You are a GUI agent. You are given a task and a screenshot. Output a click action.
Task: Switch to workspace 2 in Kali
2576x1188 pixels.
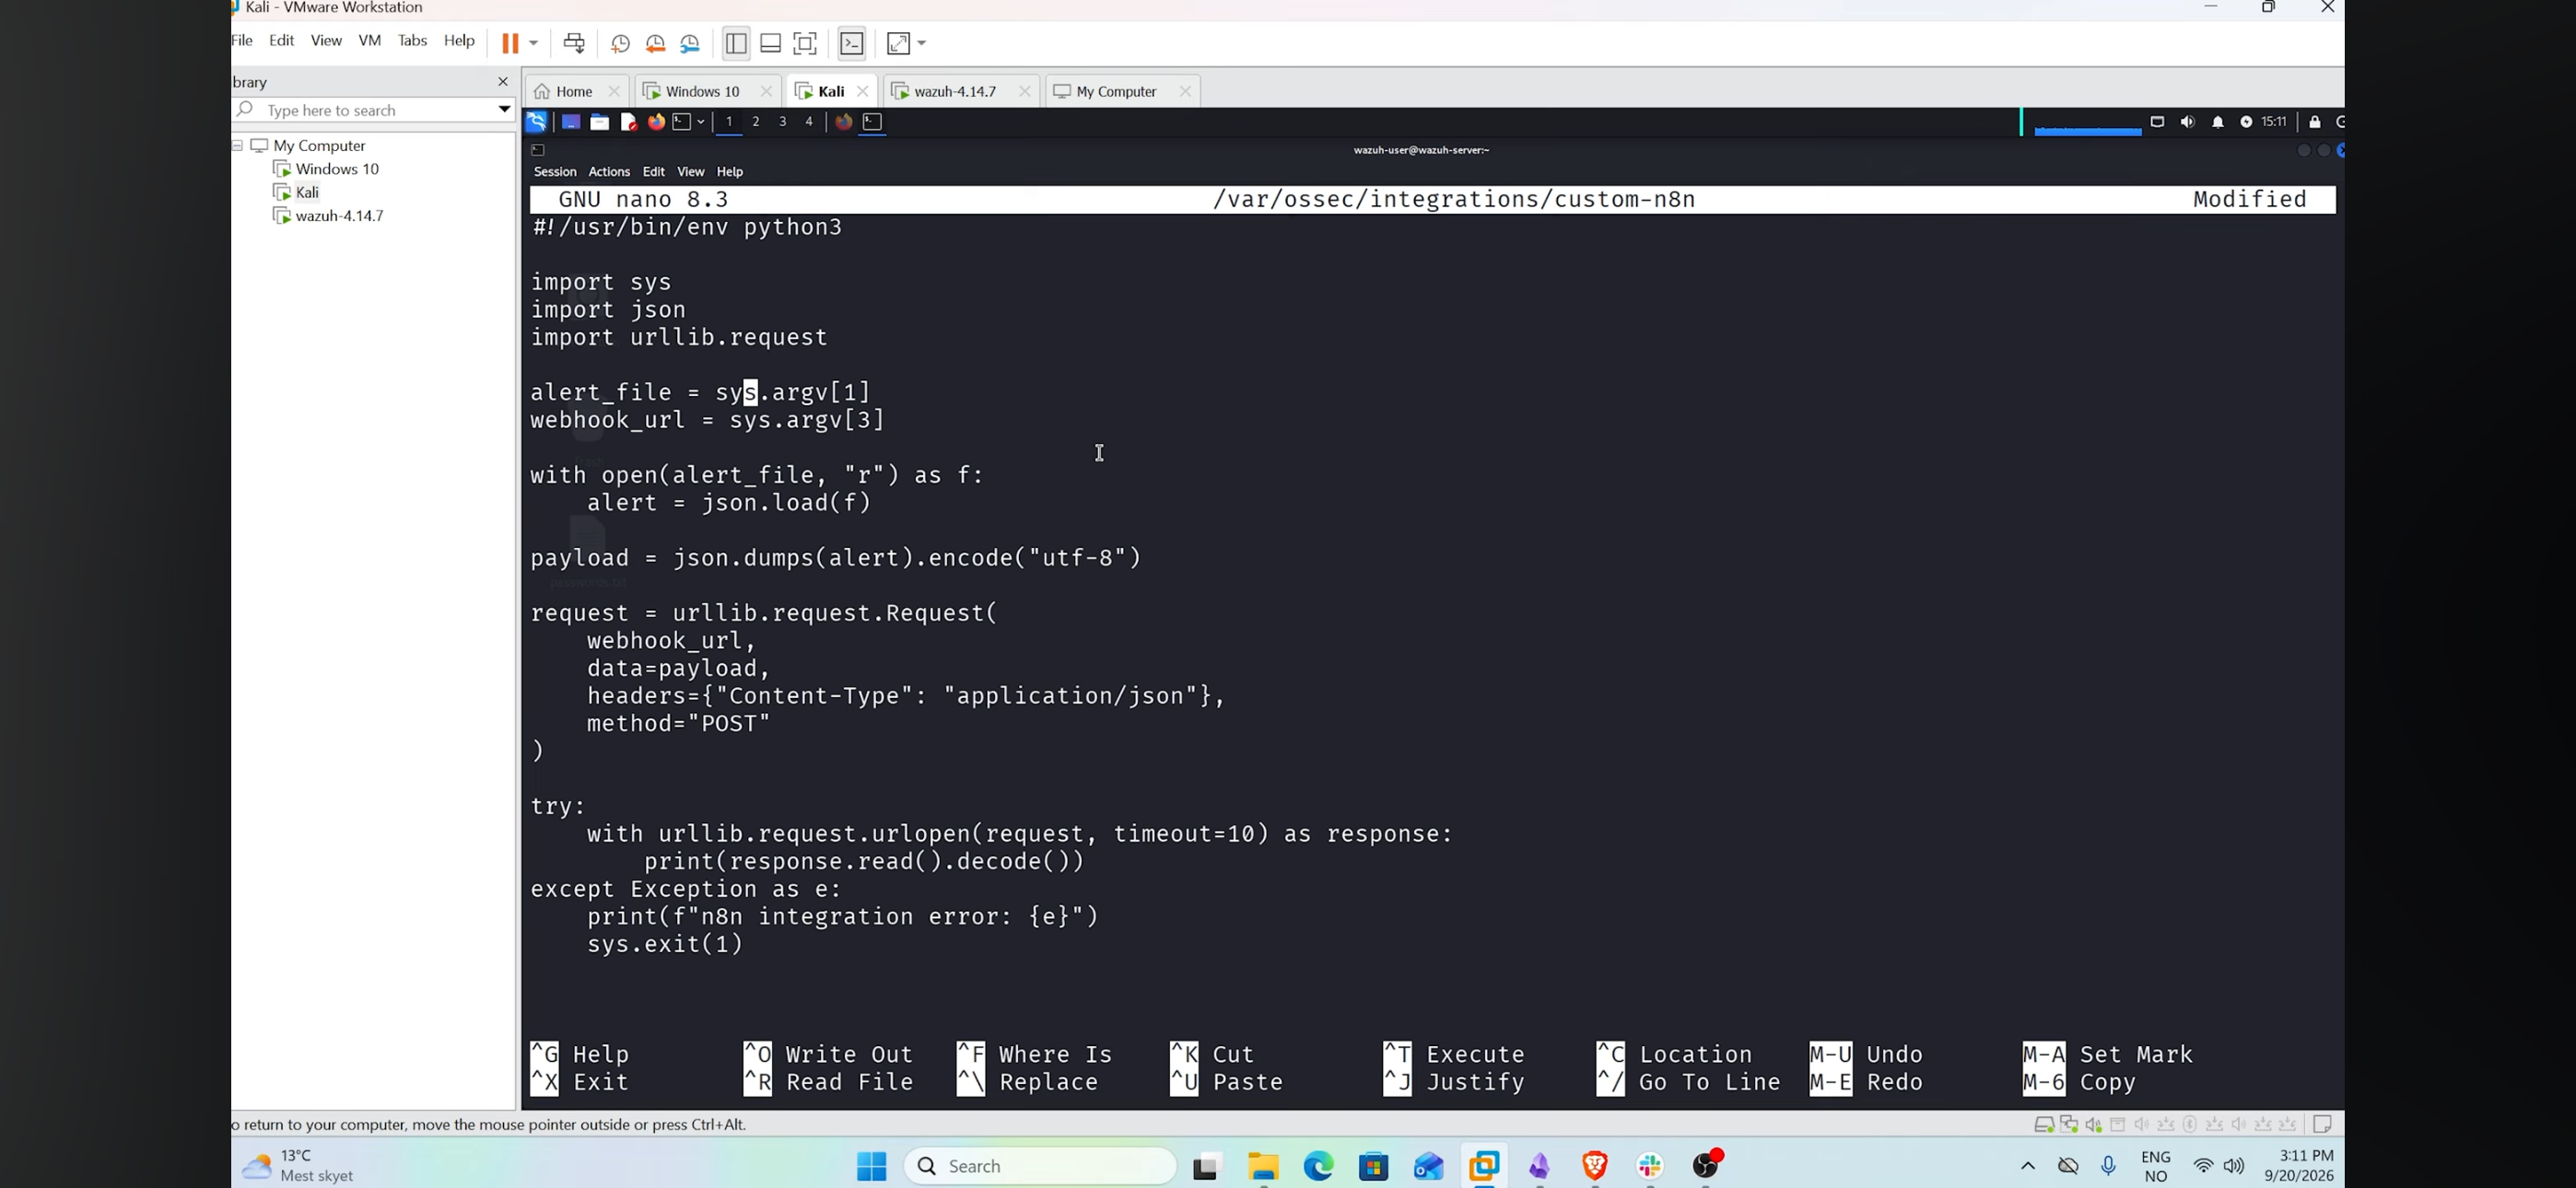(756, 122)
